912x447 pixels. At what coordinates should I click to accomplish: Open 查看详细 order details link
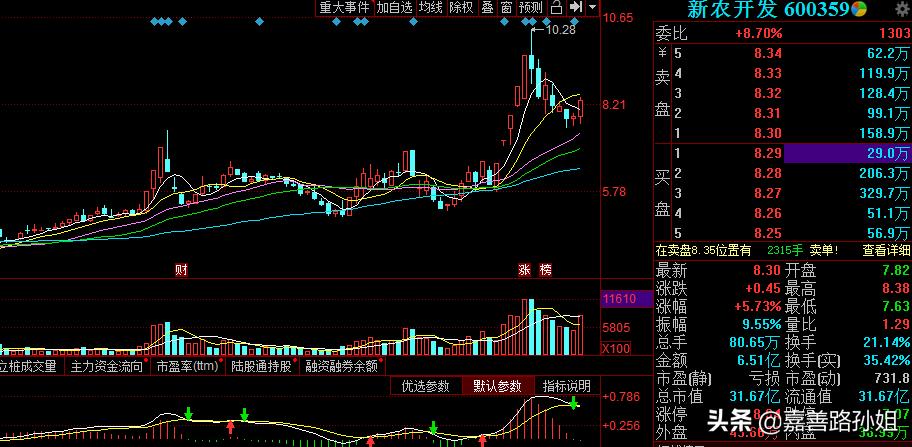886,251
